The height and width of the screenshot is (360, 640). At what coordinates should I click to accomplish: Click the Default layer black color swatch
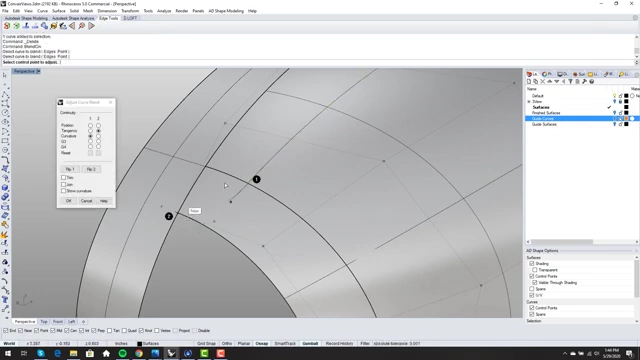point(627,96)
